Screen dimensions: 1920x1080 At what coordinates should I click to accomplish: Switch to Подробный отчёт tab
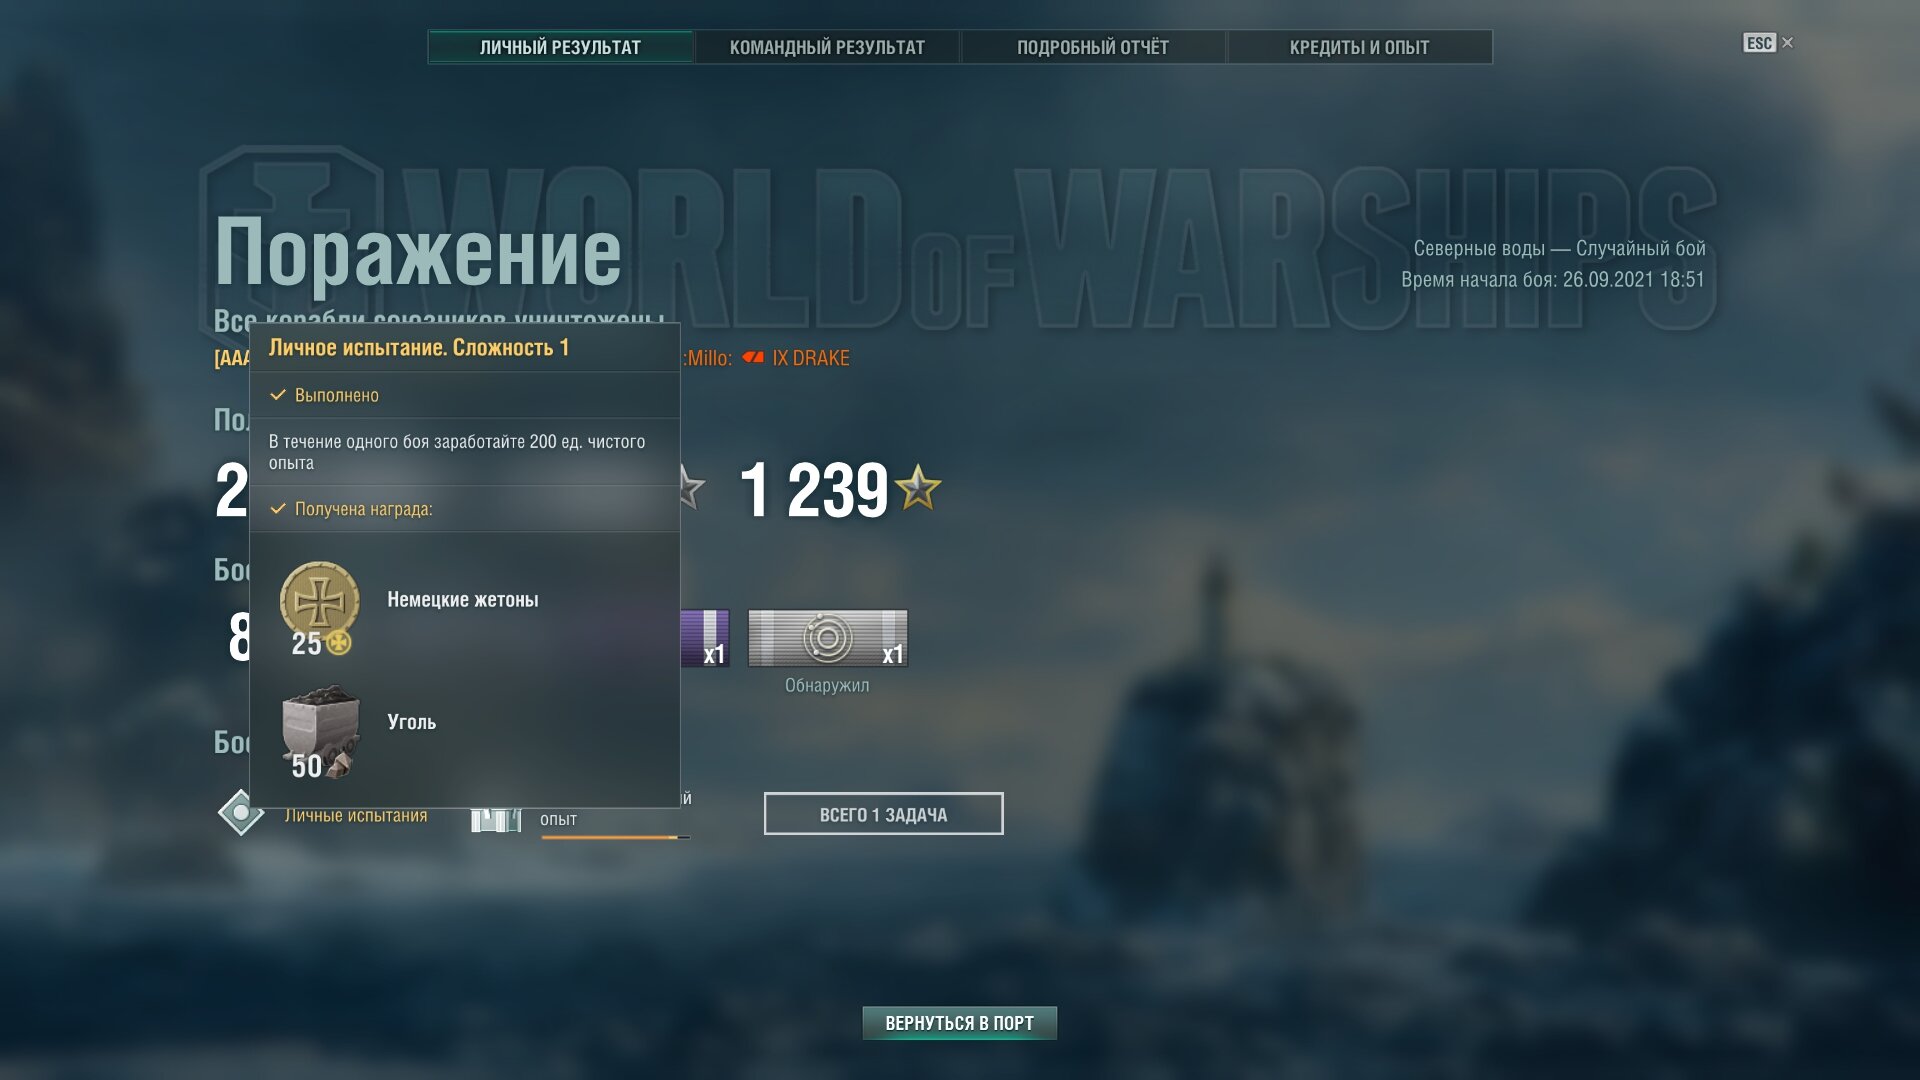1093,47
